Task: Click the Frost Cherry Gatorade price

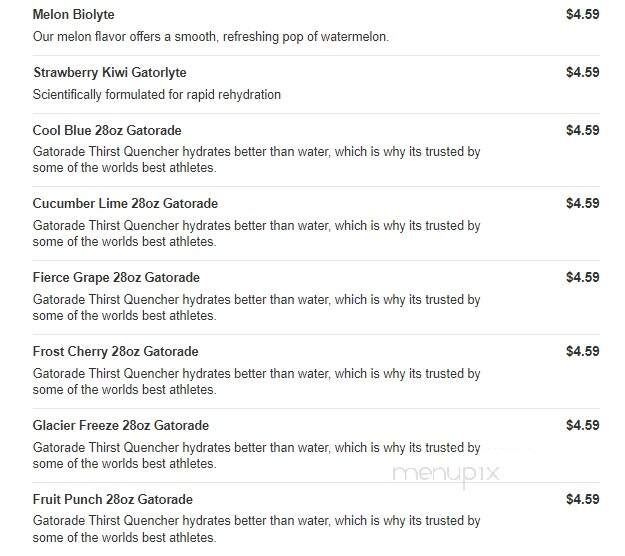Action: pos(582,352)
